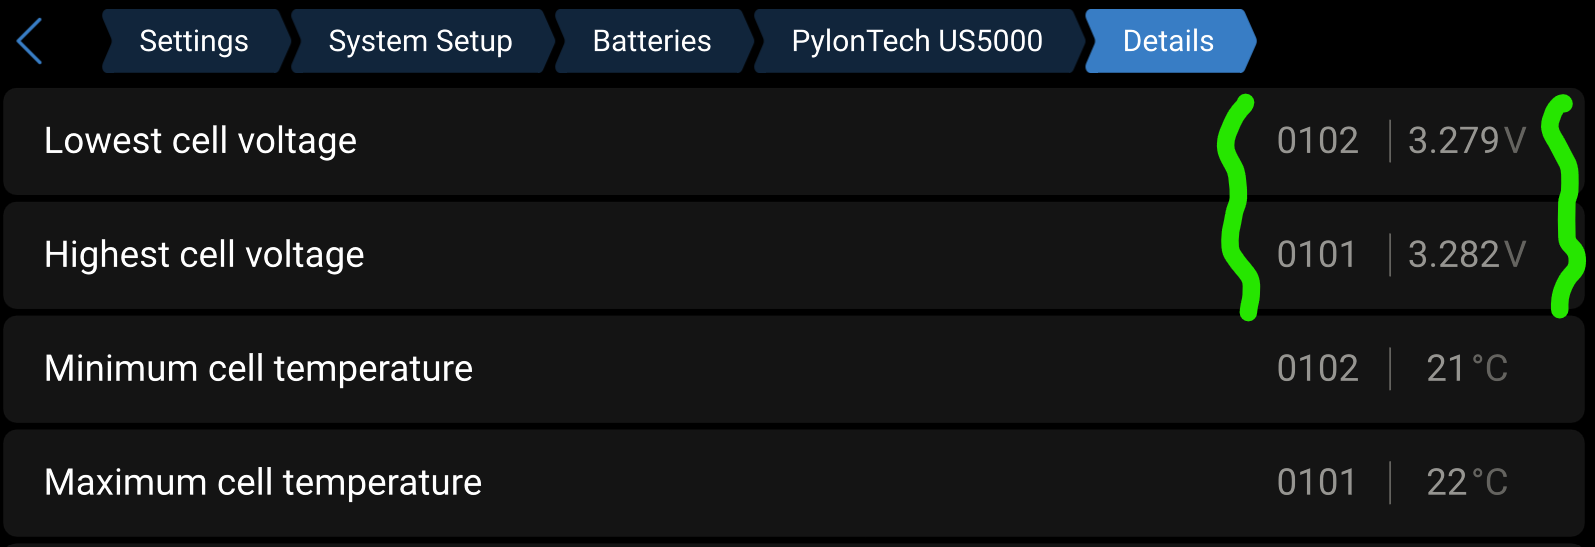The height and width of the screenshot is (547, 1595).
Task: Click cell ID 0102 beside 3.279V
Action: 1317,141
